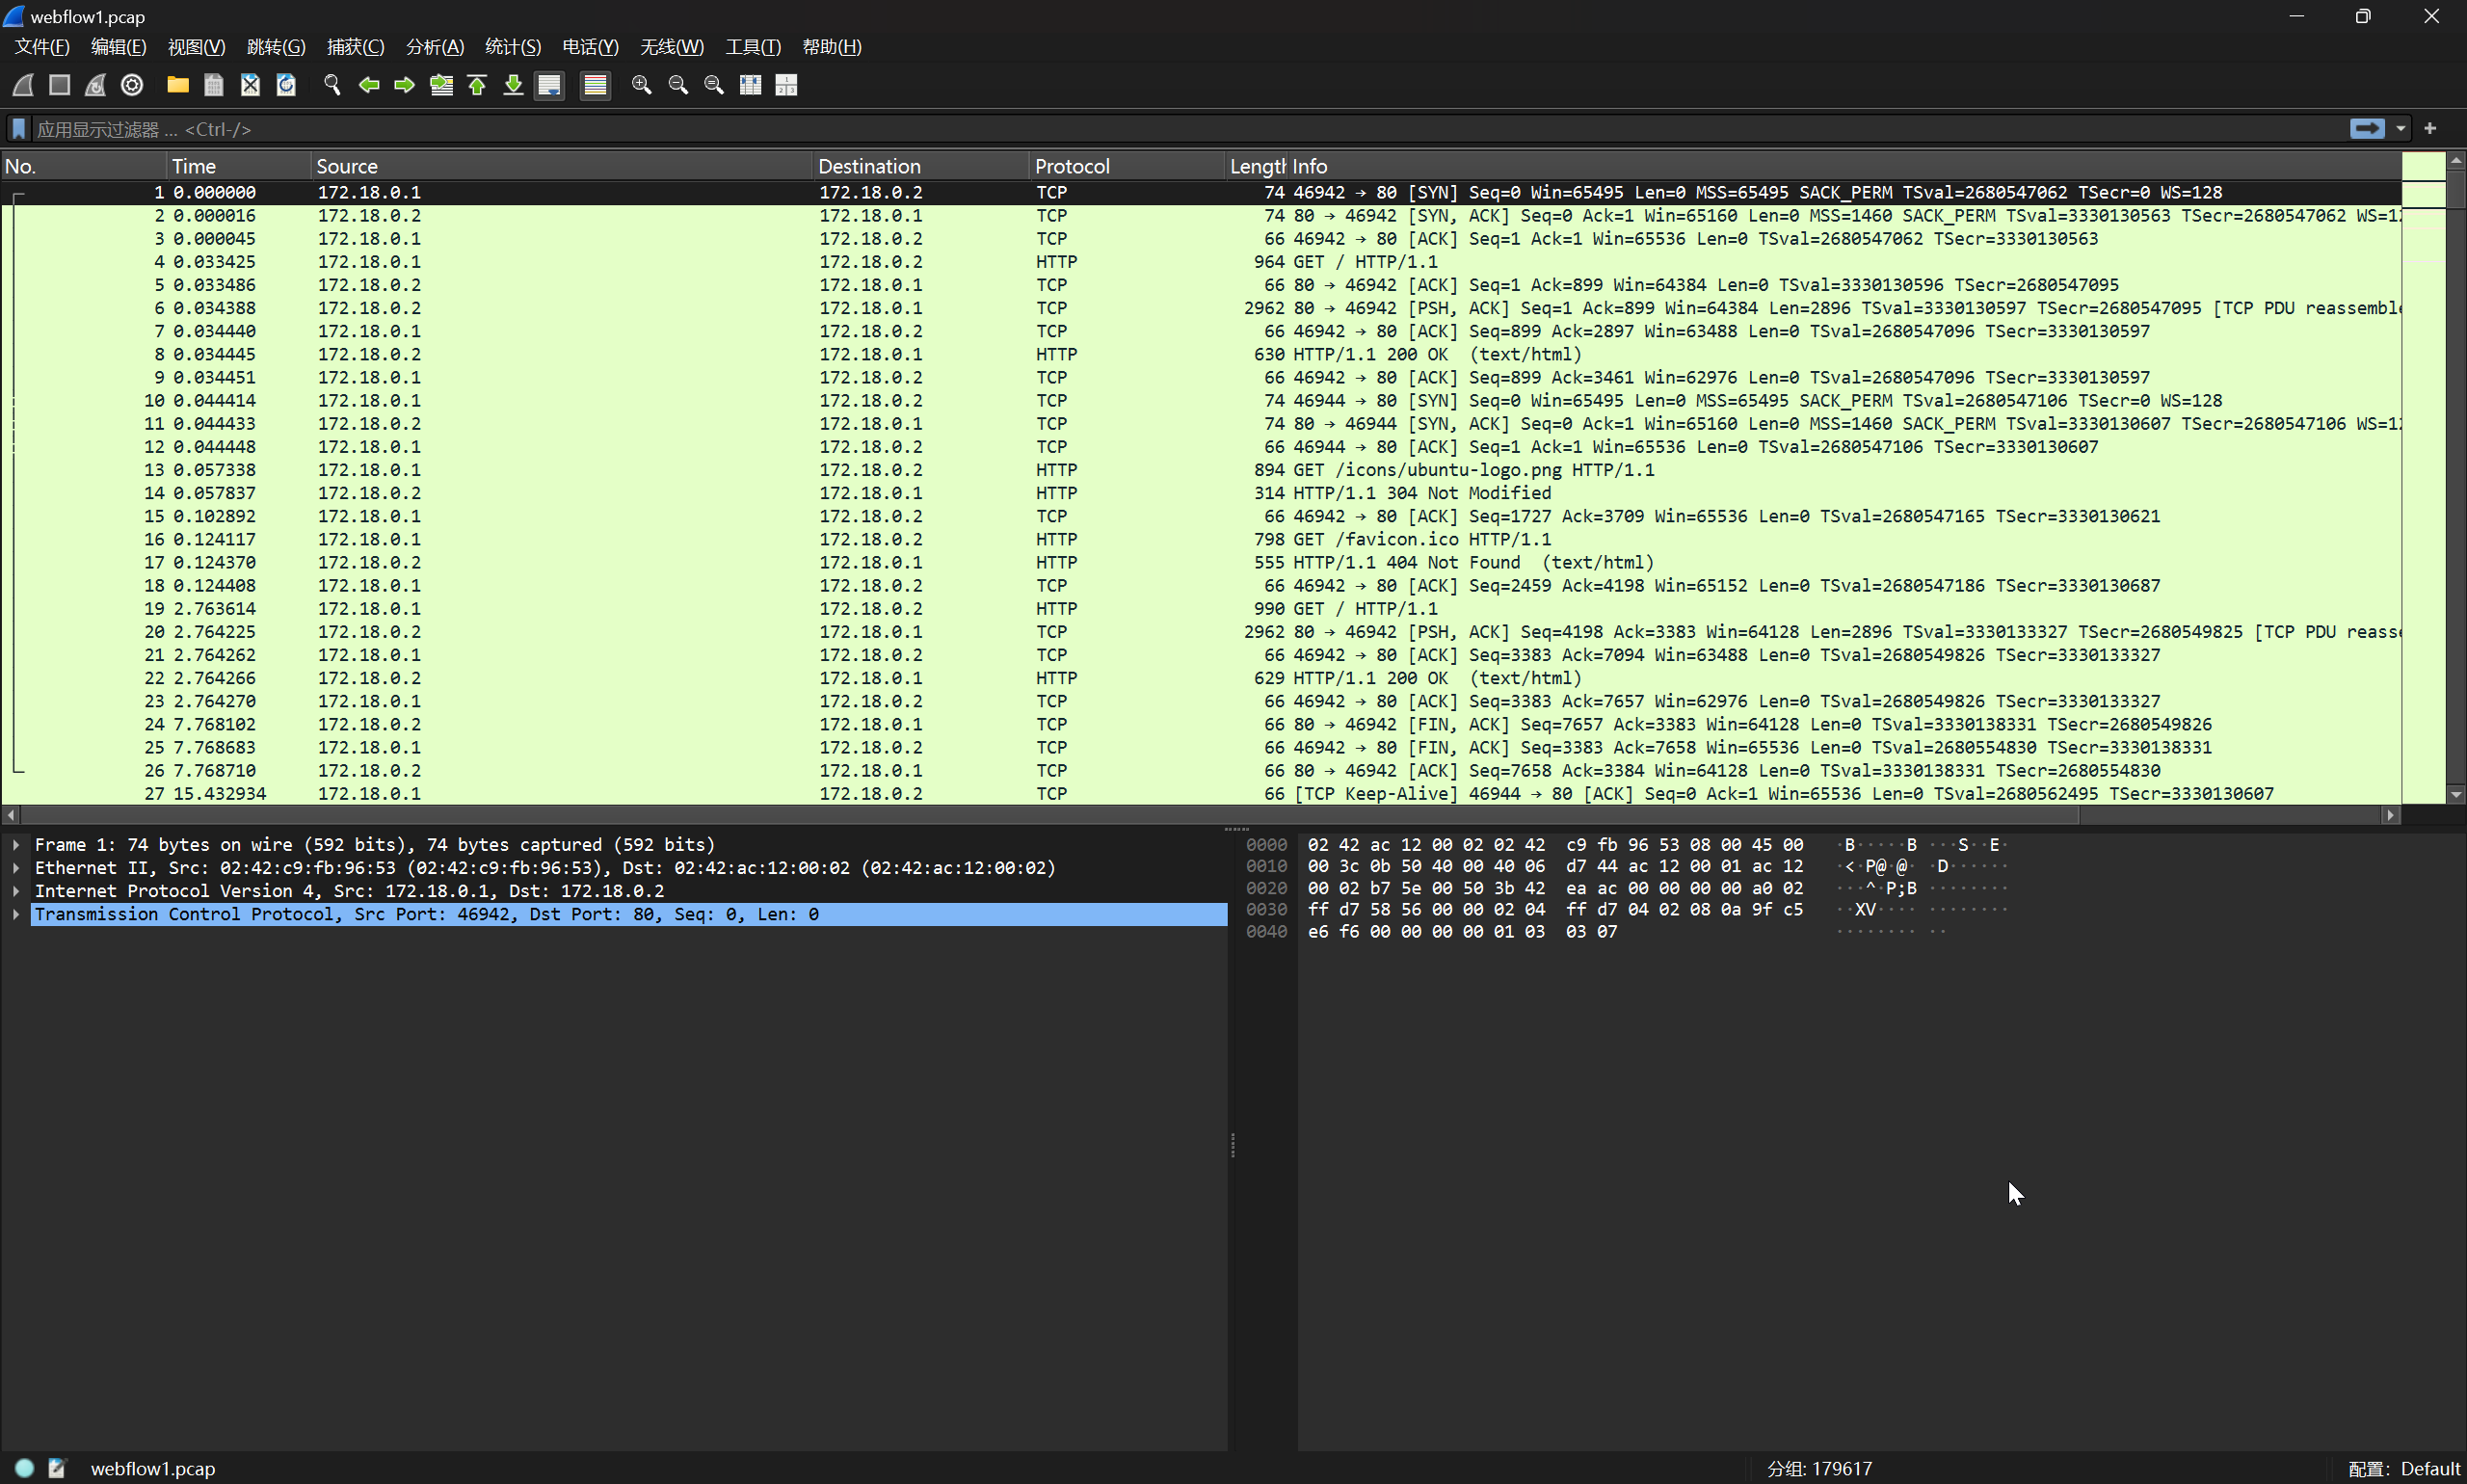Sort by the Source column header
This screenshot has width=2467, height=1484.
562,166
